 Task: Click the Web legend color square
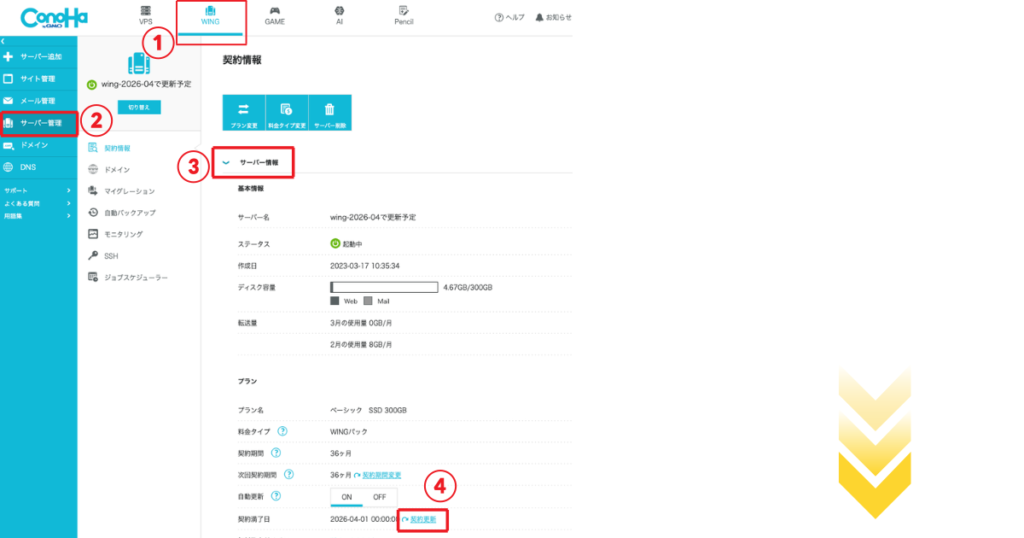coord(334,301)
